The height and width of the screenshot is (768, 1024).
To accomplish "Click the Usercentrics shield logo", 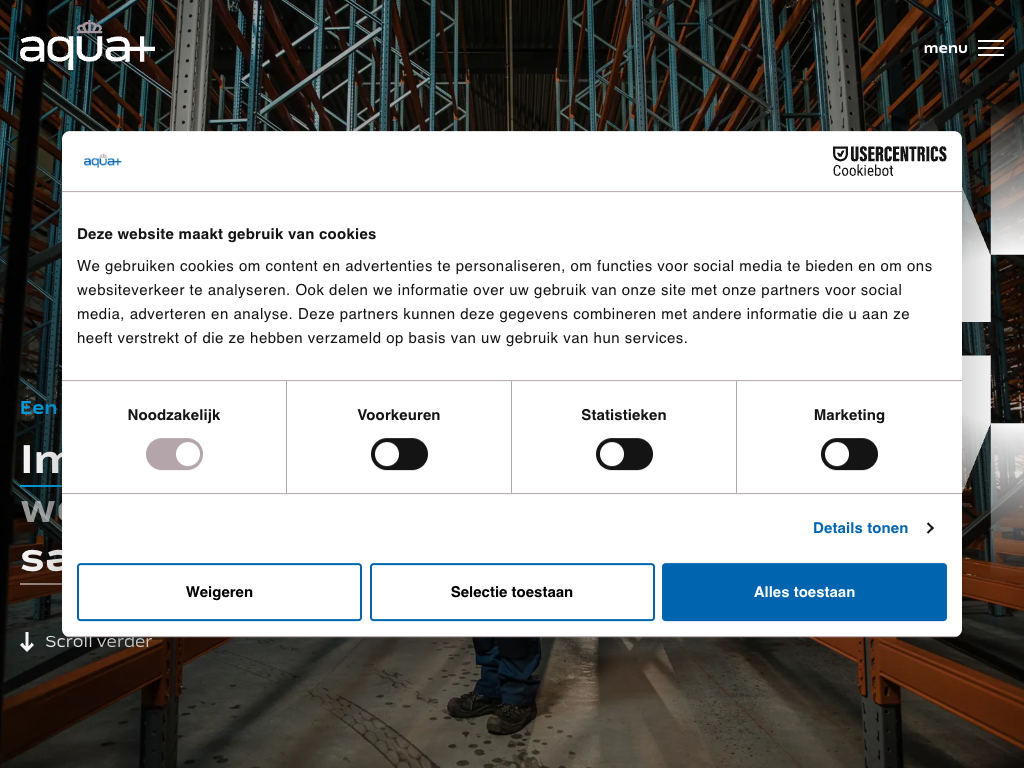I will [840, 154].
